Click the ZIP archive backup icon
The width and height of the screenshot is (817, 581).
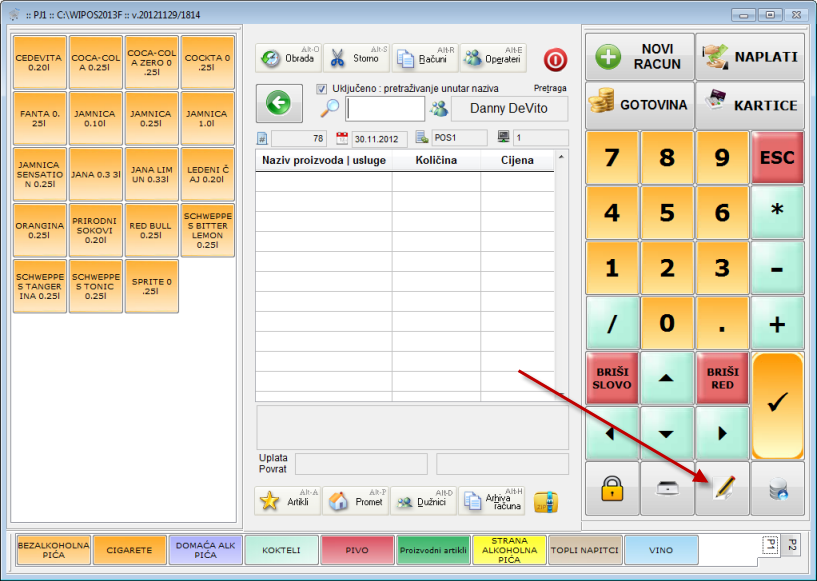coord(545,501)
